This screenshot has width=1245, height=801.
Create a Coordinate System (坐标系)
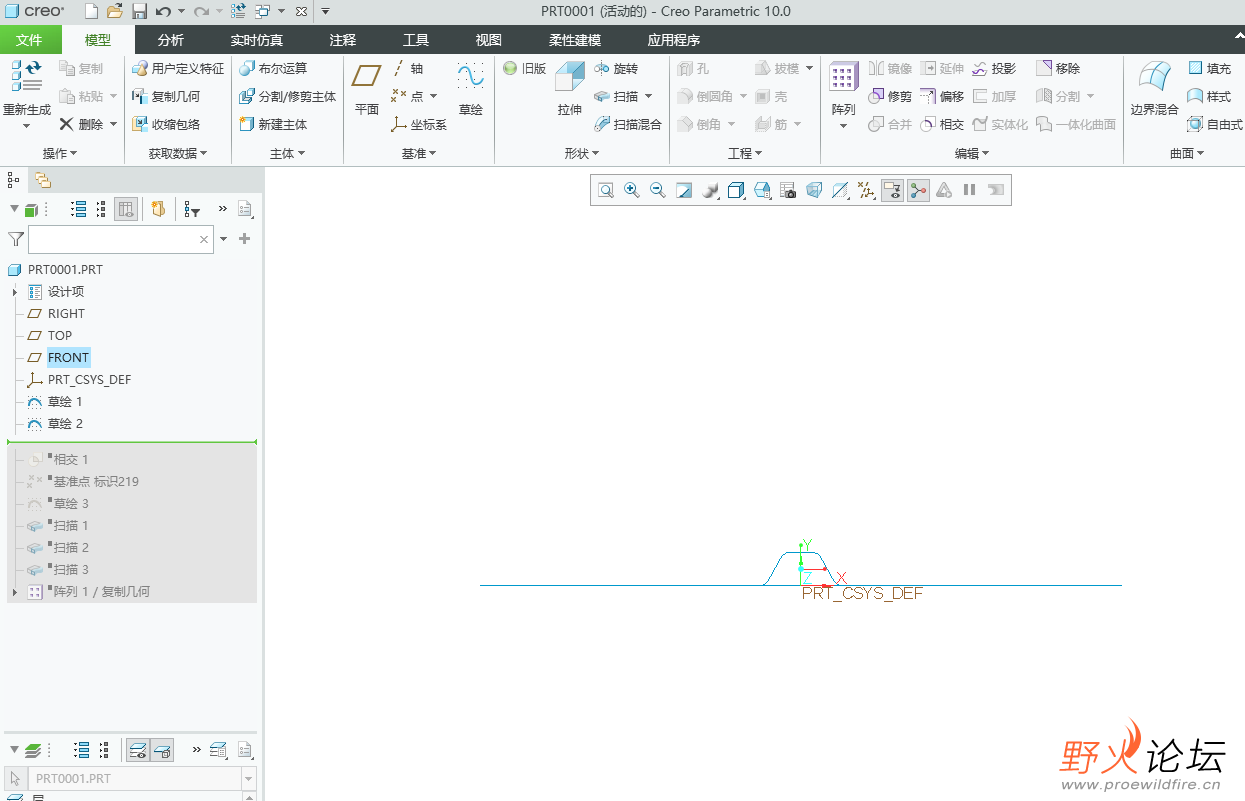pyautogui.click(x=419, y=124)
